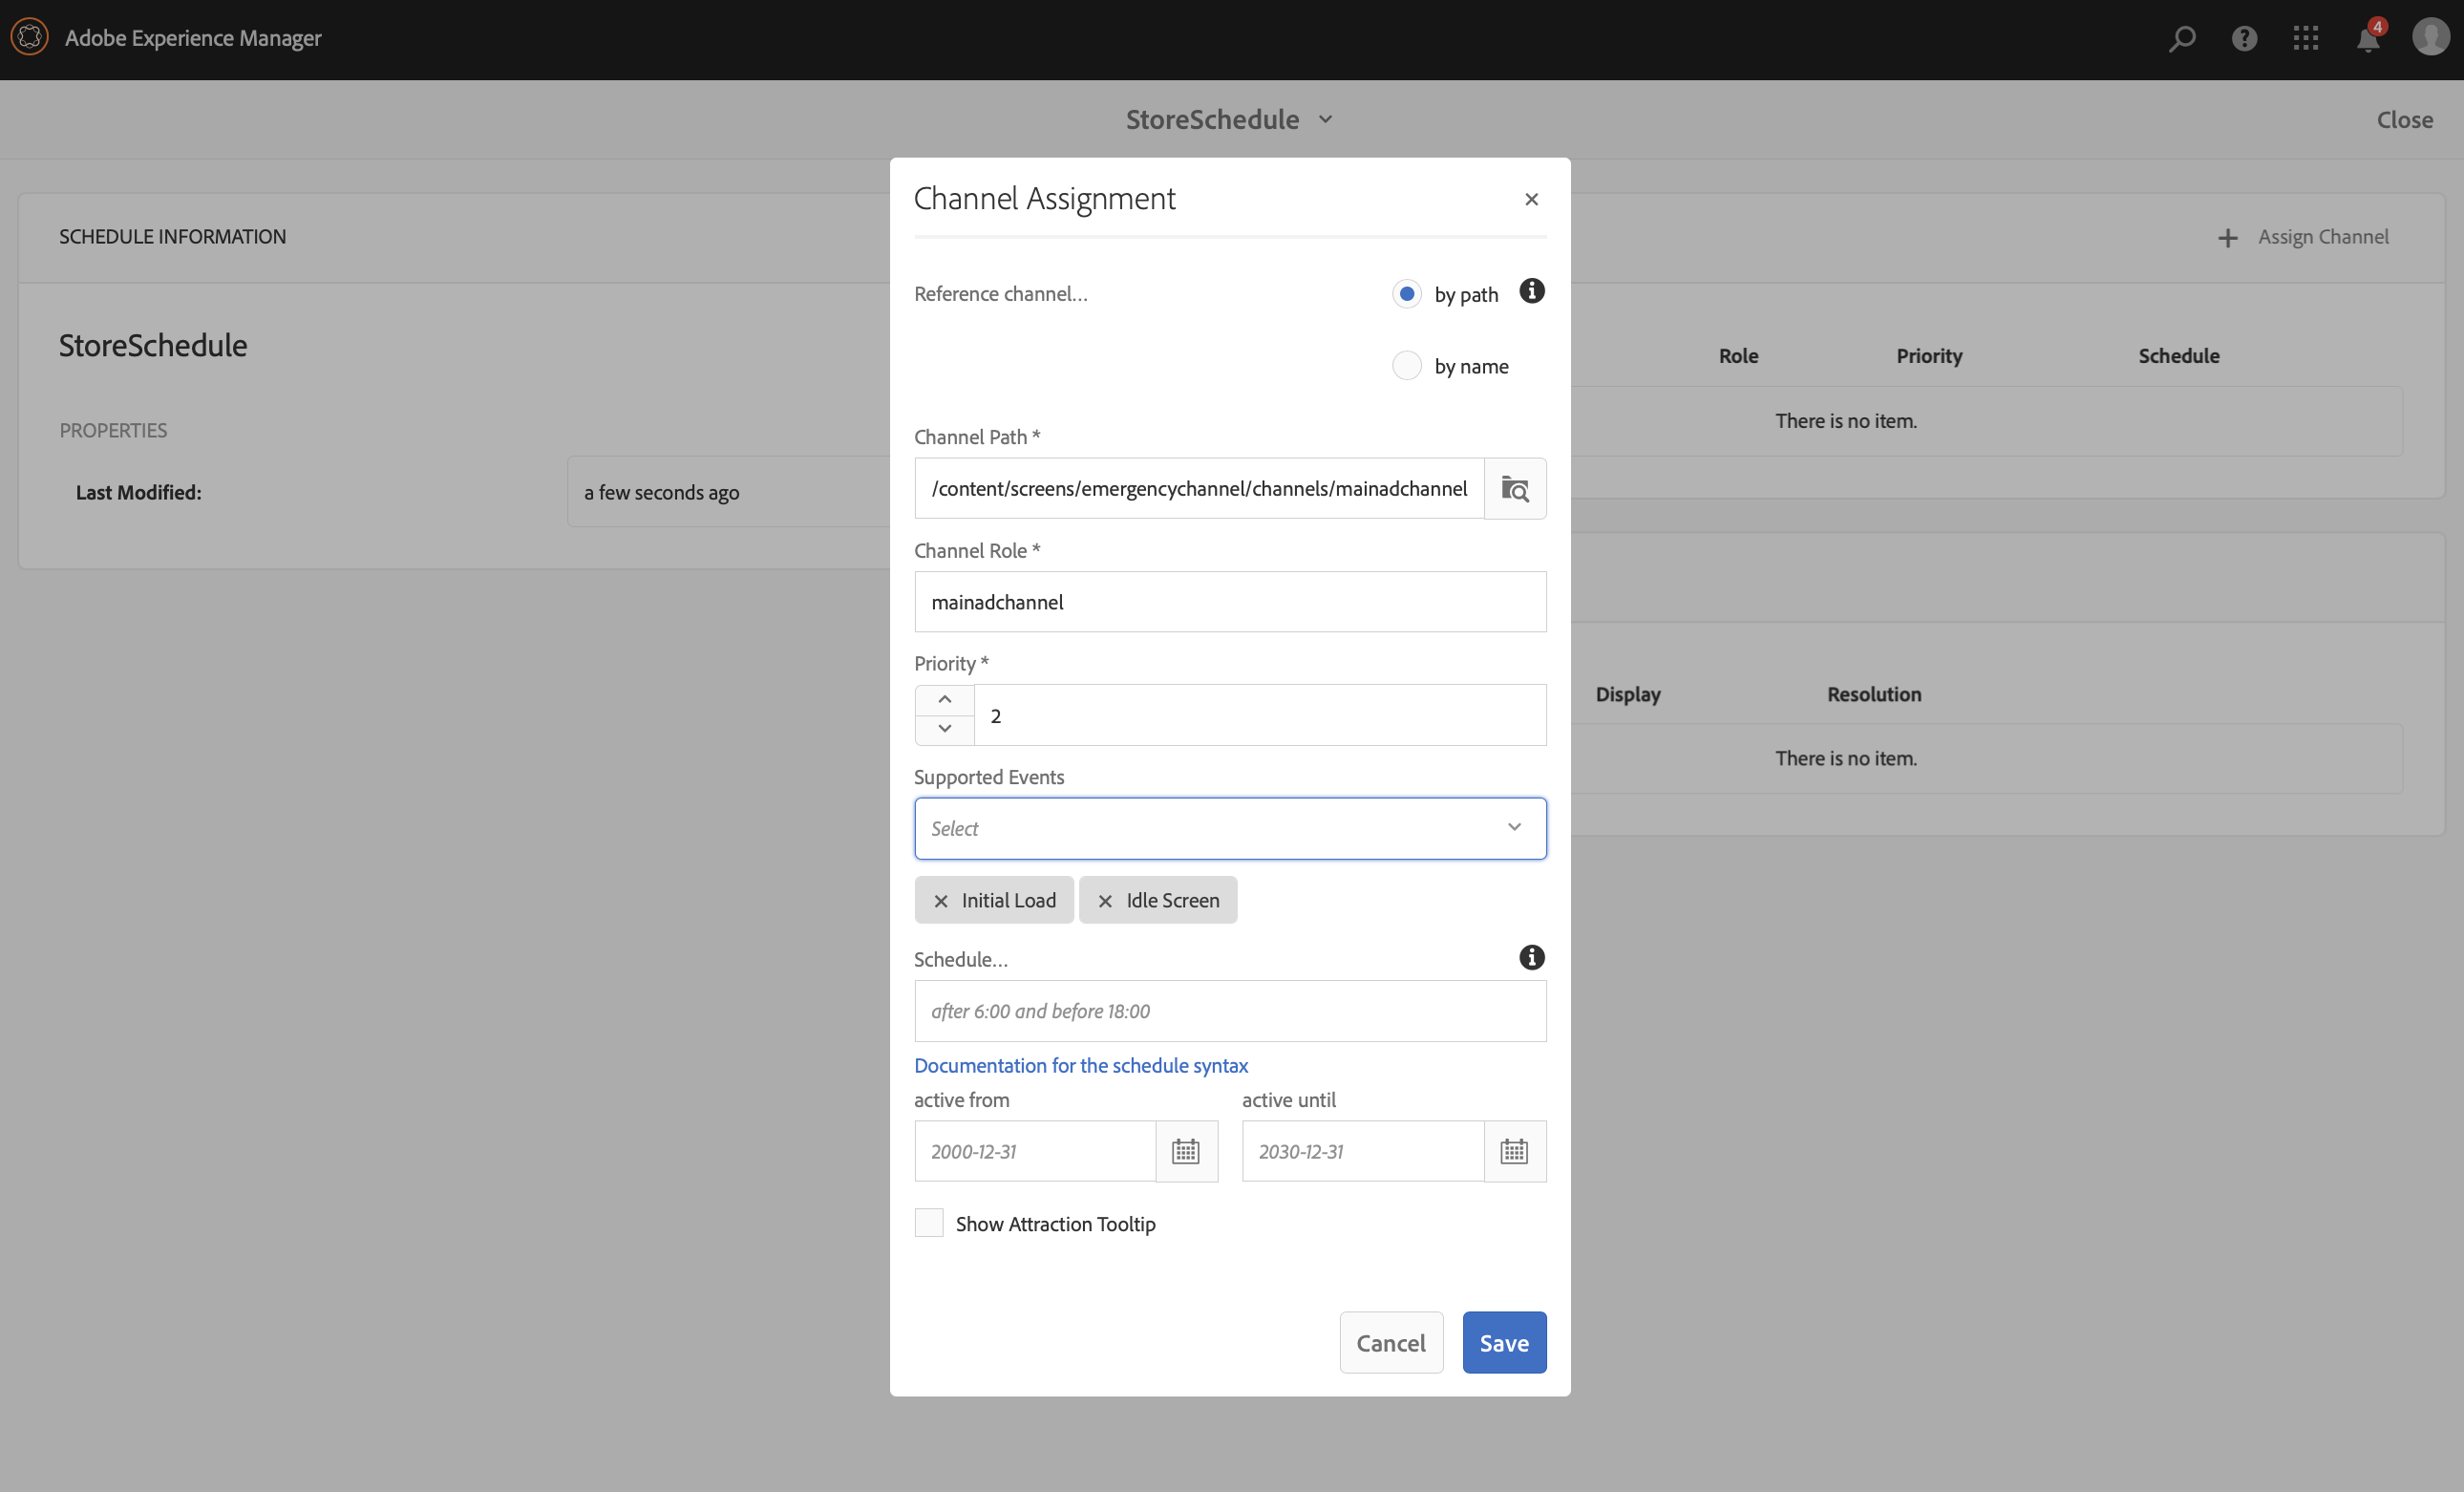Select the by path radio button

(x=1406, y=294)
